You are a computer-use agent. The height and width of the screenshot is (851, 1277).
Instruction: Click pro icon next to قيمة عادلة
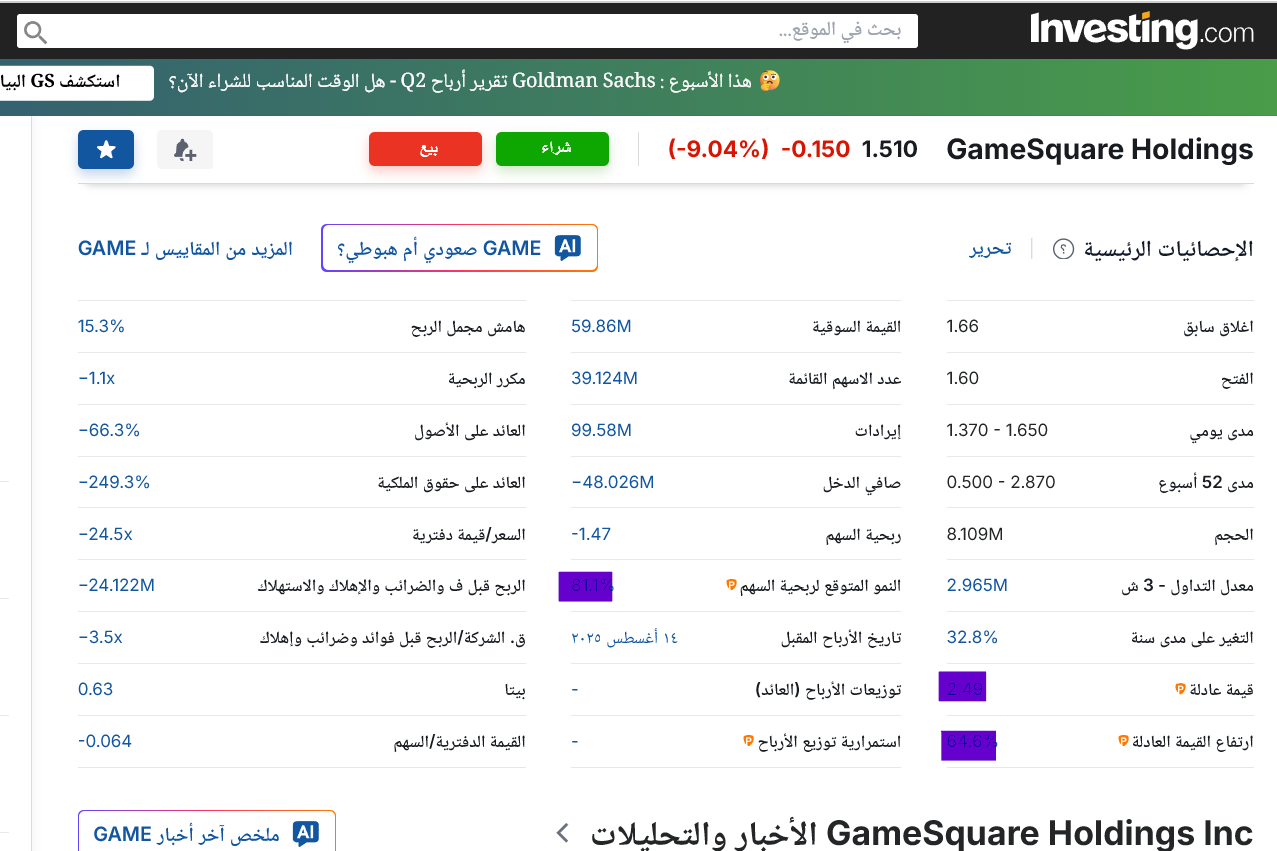click(x=1180, y=690)
